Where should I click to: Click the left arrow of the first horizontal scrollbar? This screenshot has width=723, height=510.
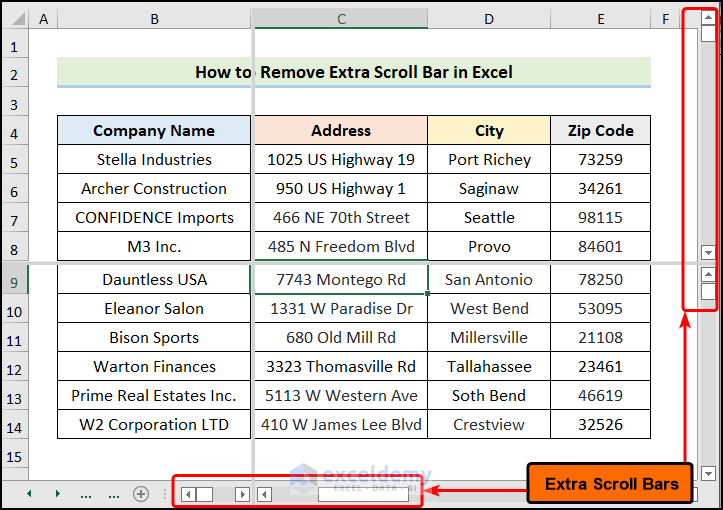coord(188,495)
